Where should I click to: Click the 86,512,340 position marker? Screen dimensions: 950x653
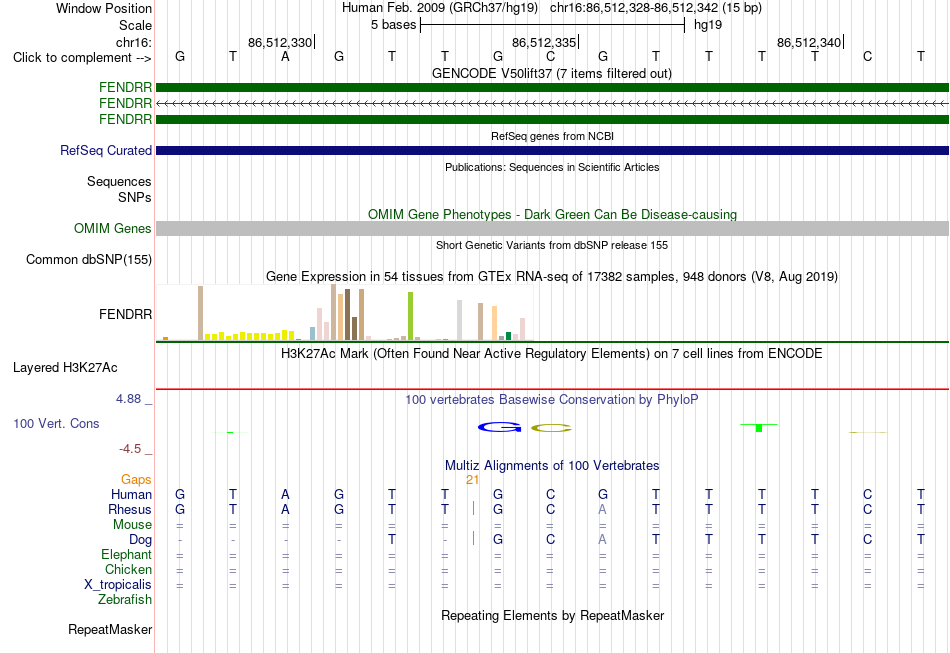[809, 43]
